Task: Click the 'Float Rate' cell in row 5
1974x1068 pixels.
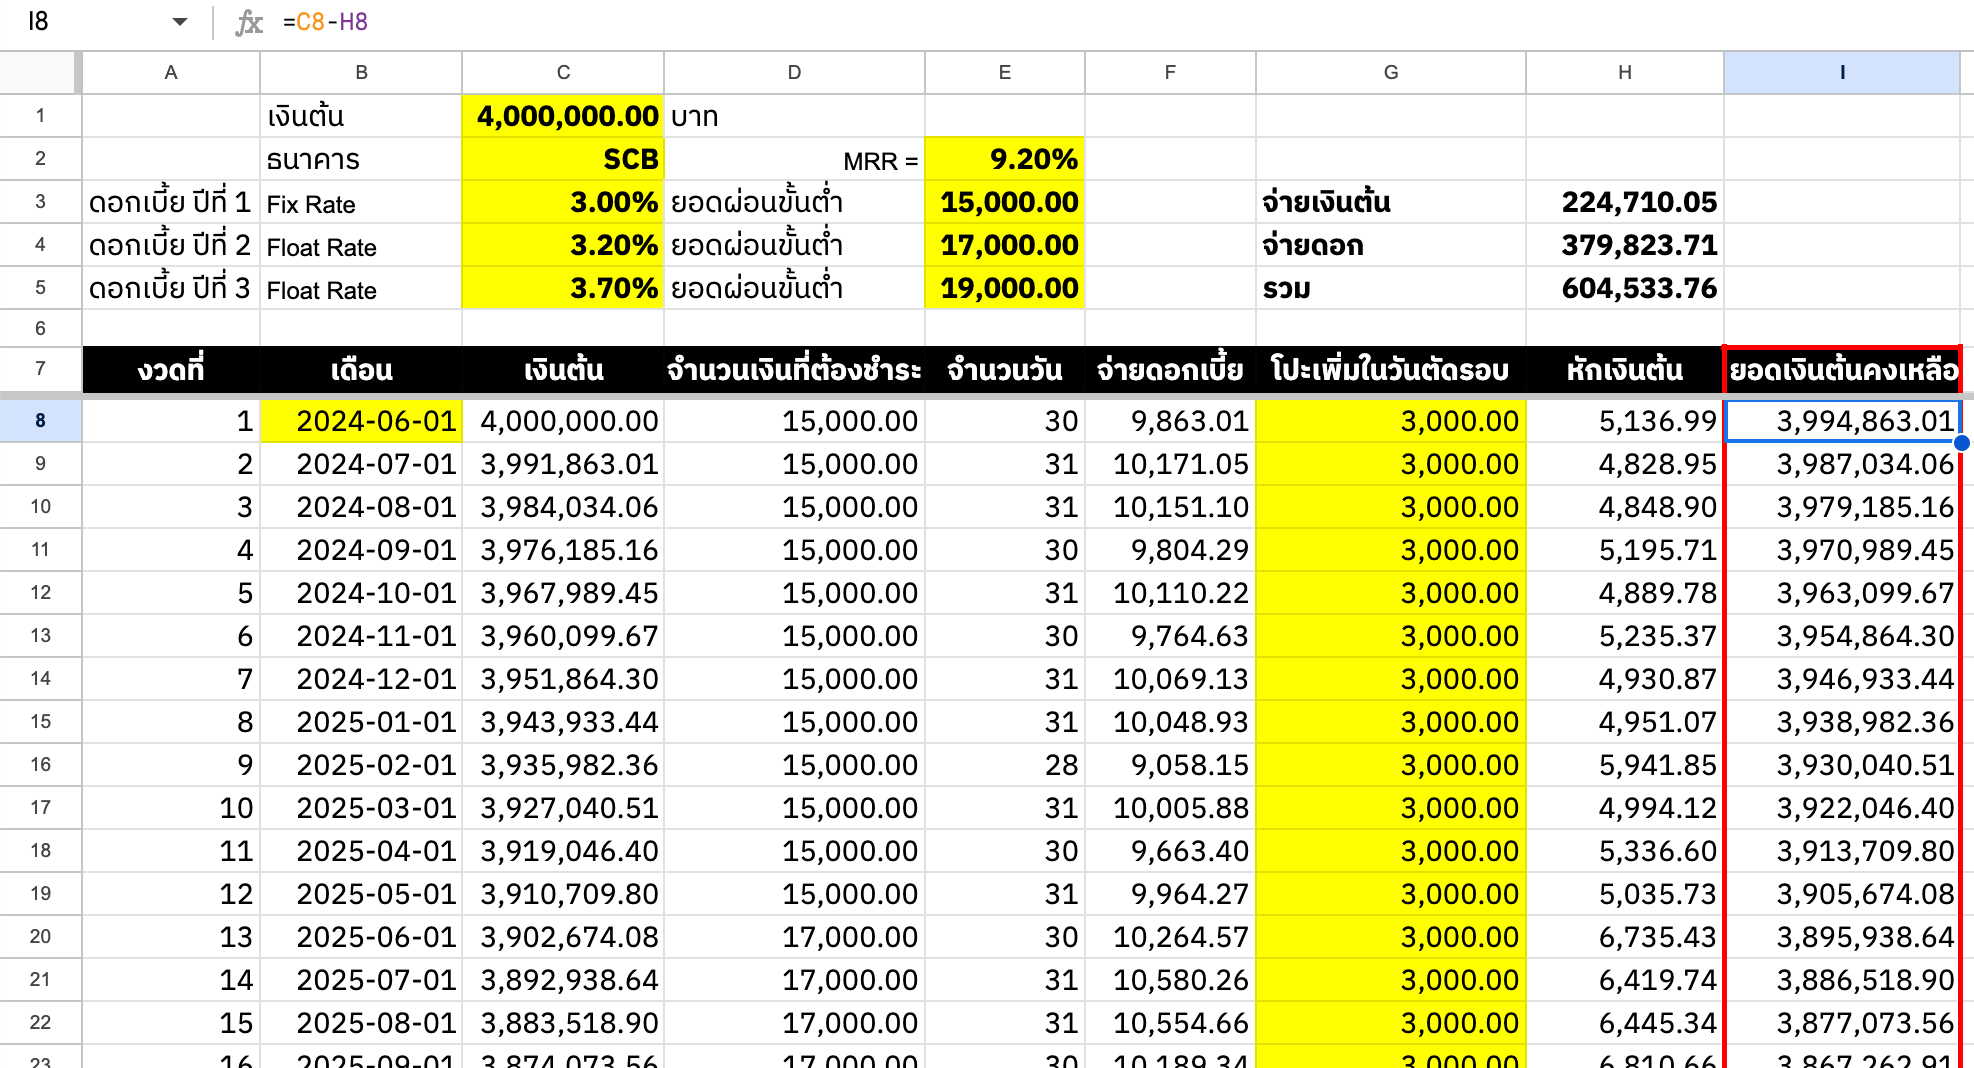Action: pos(361,288)
